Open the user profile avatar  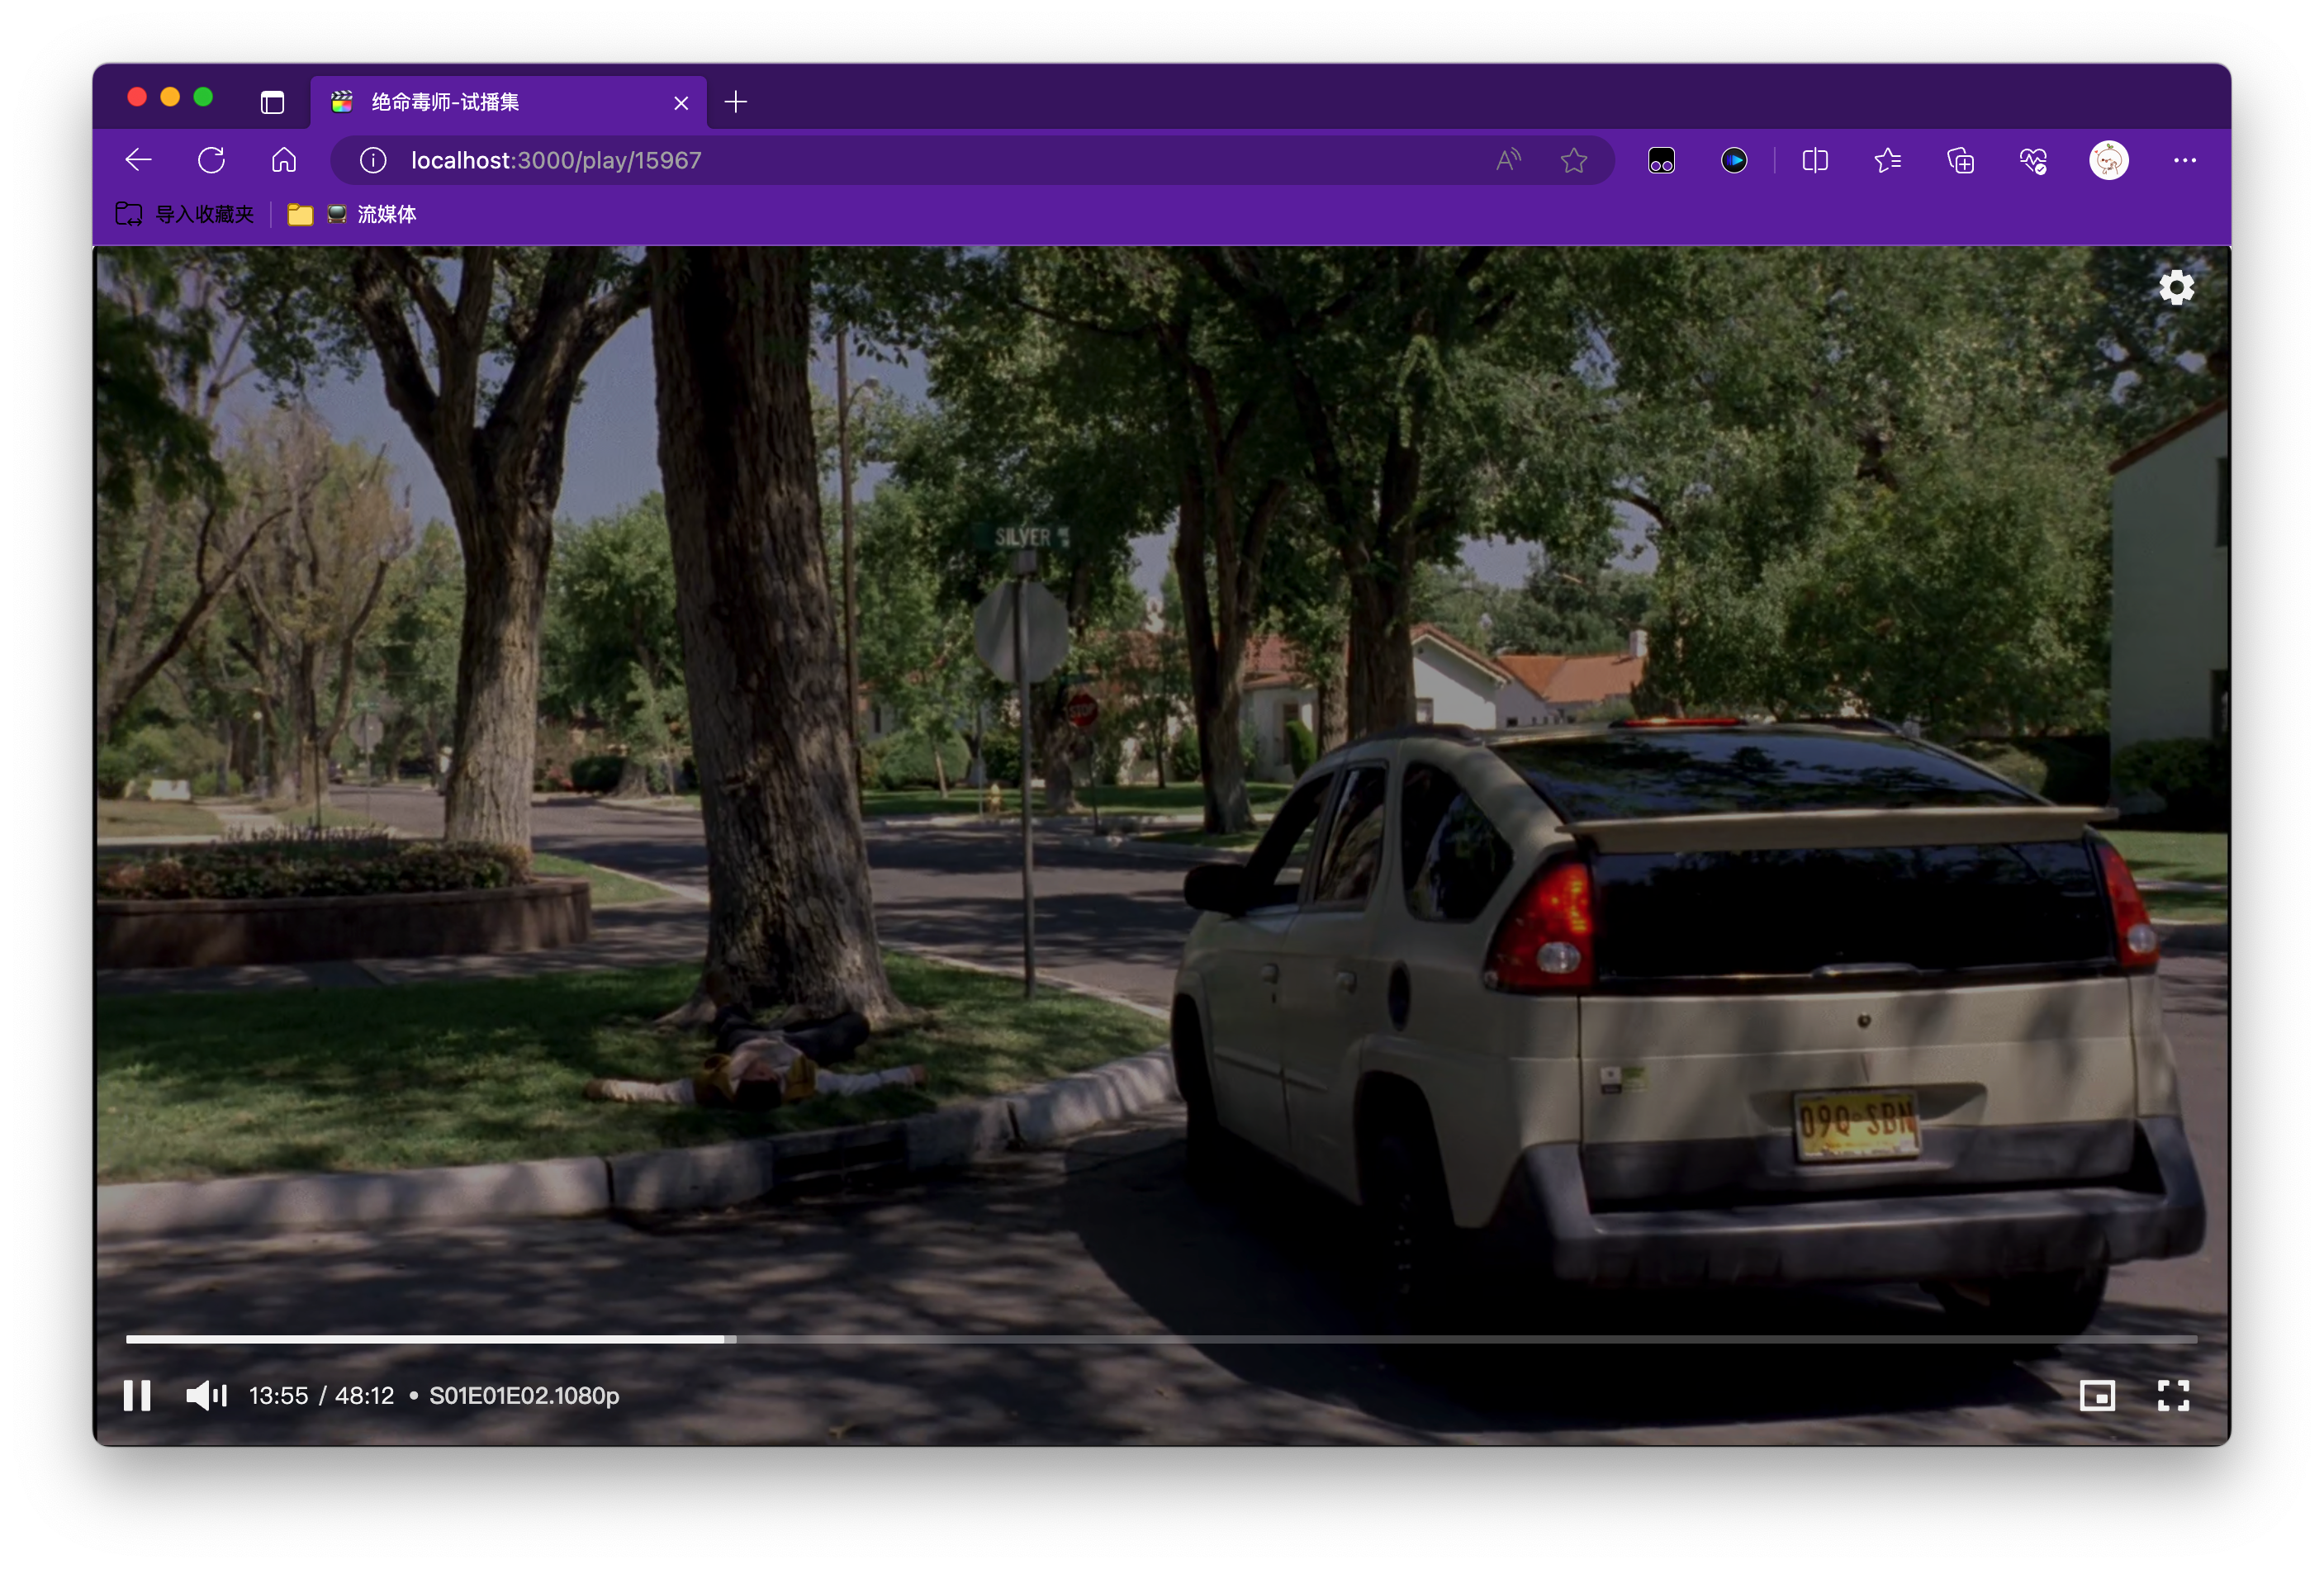(x=2109, y=160)
